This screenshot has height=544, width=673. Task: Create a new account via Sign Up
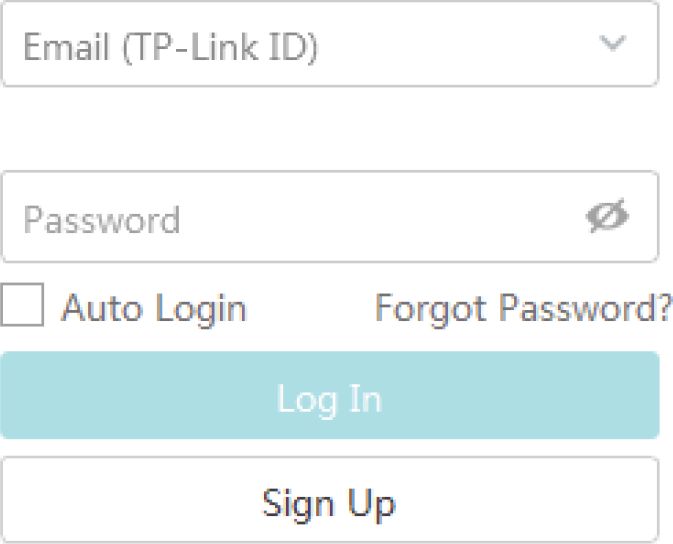(329, 501)
